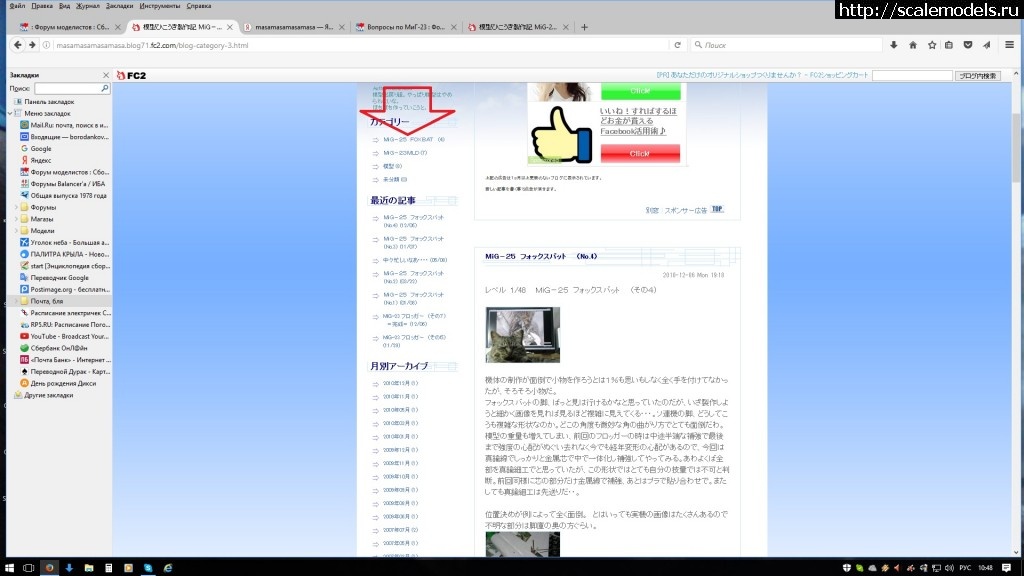Click the browser Back arrow button

(16, 46)
